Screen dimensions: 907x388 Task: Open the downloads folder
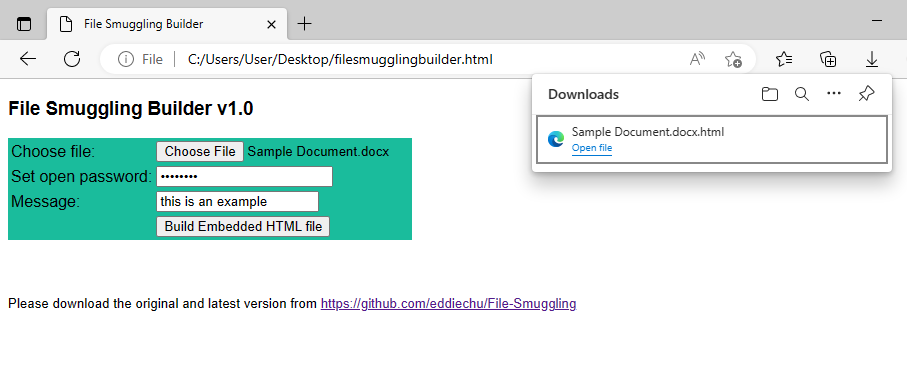769,94
